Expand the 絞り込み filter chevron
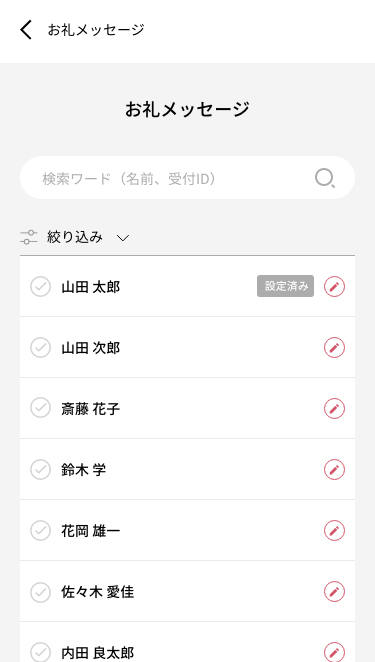The height and width of the screenshot is (662, 375). pos(122,238)
